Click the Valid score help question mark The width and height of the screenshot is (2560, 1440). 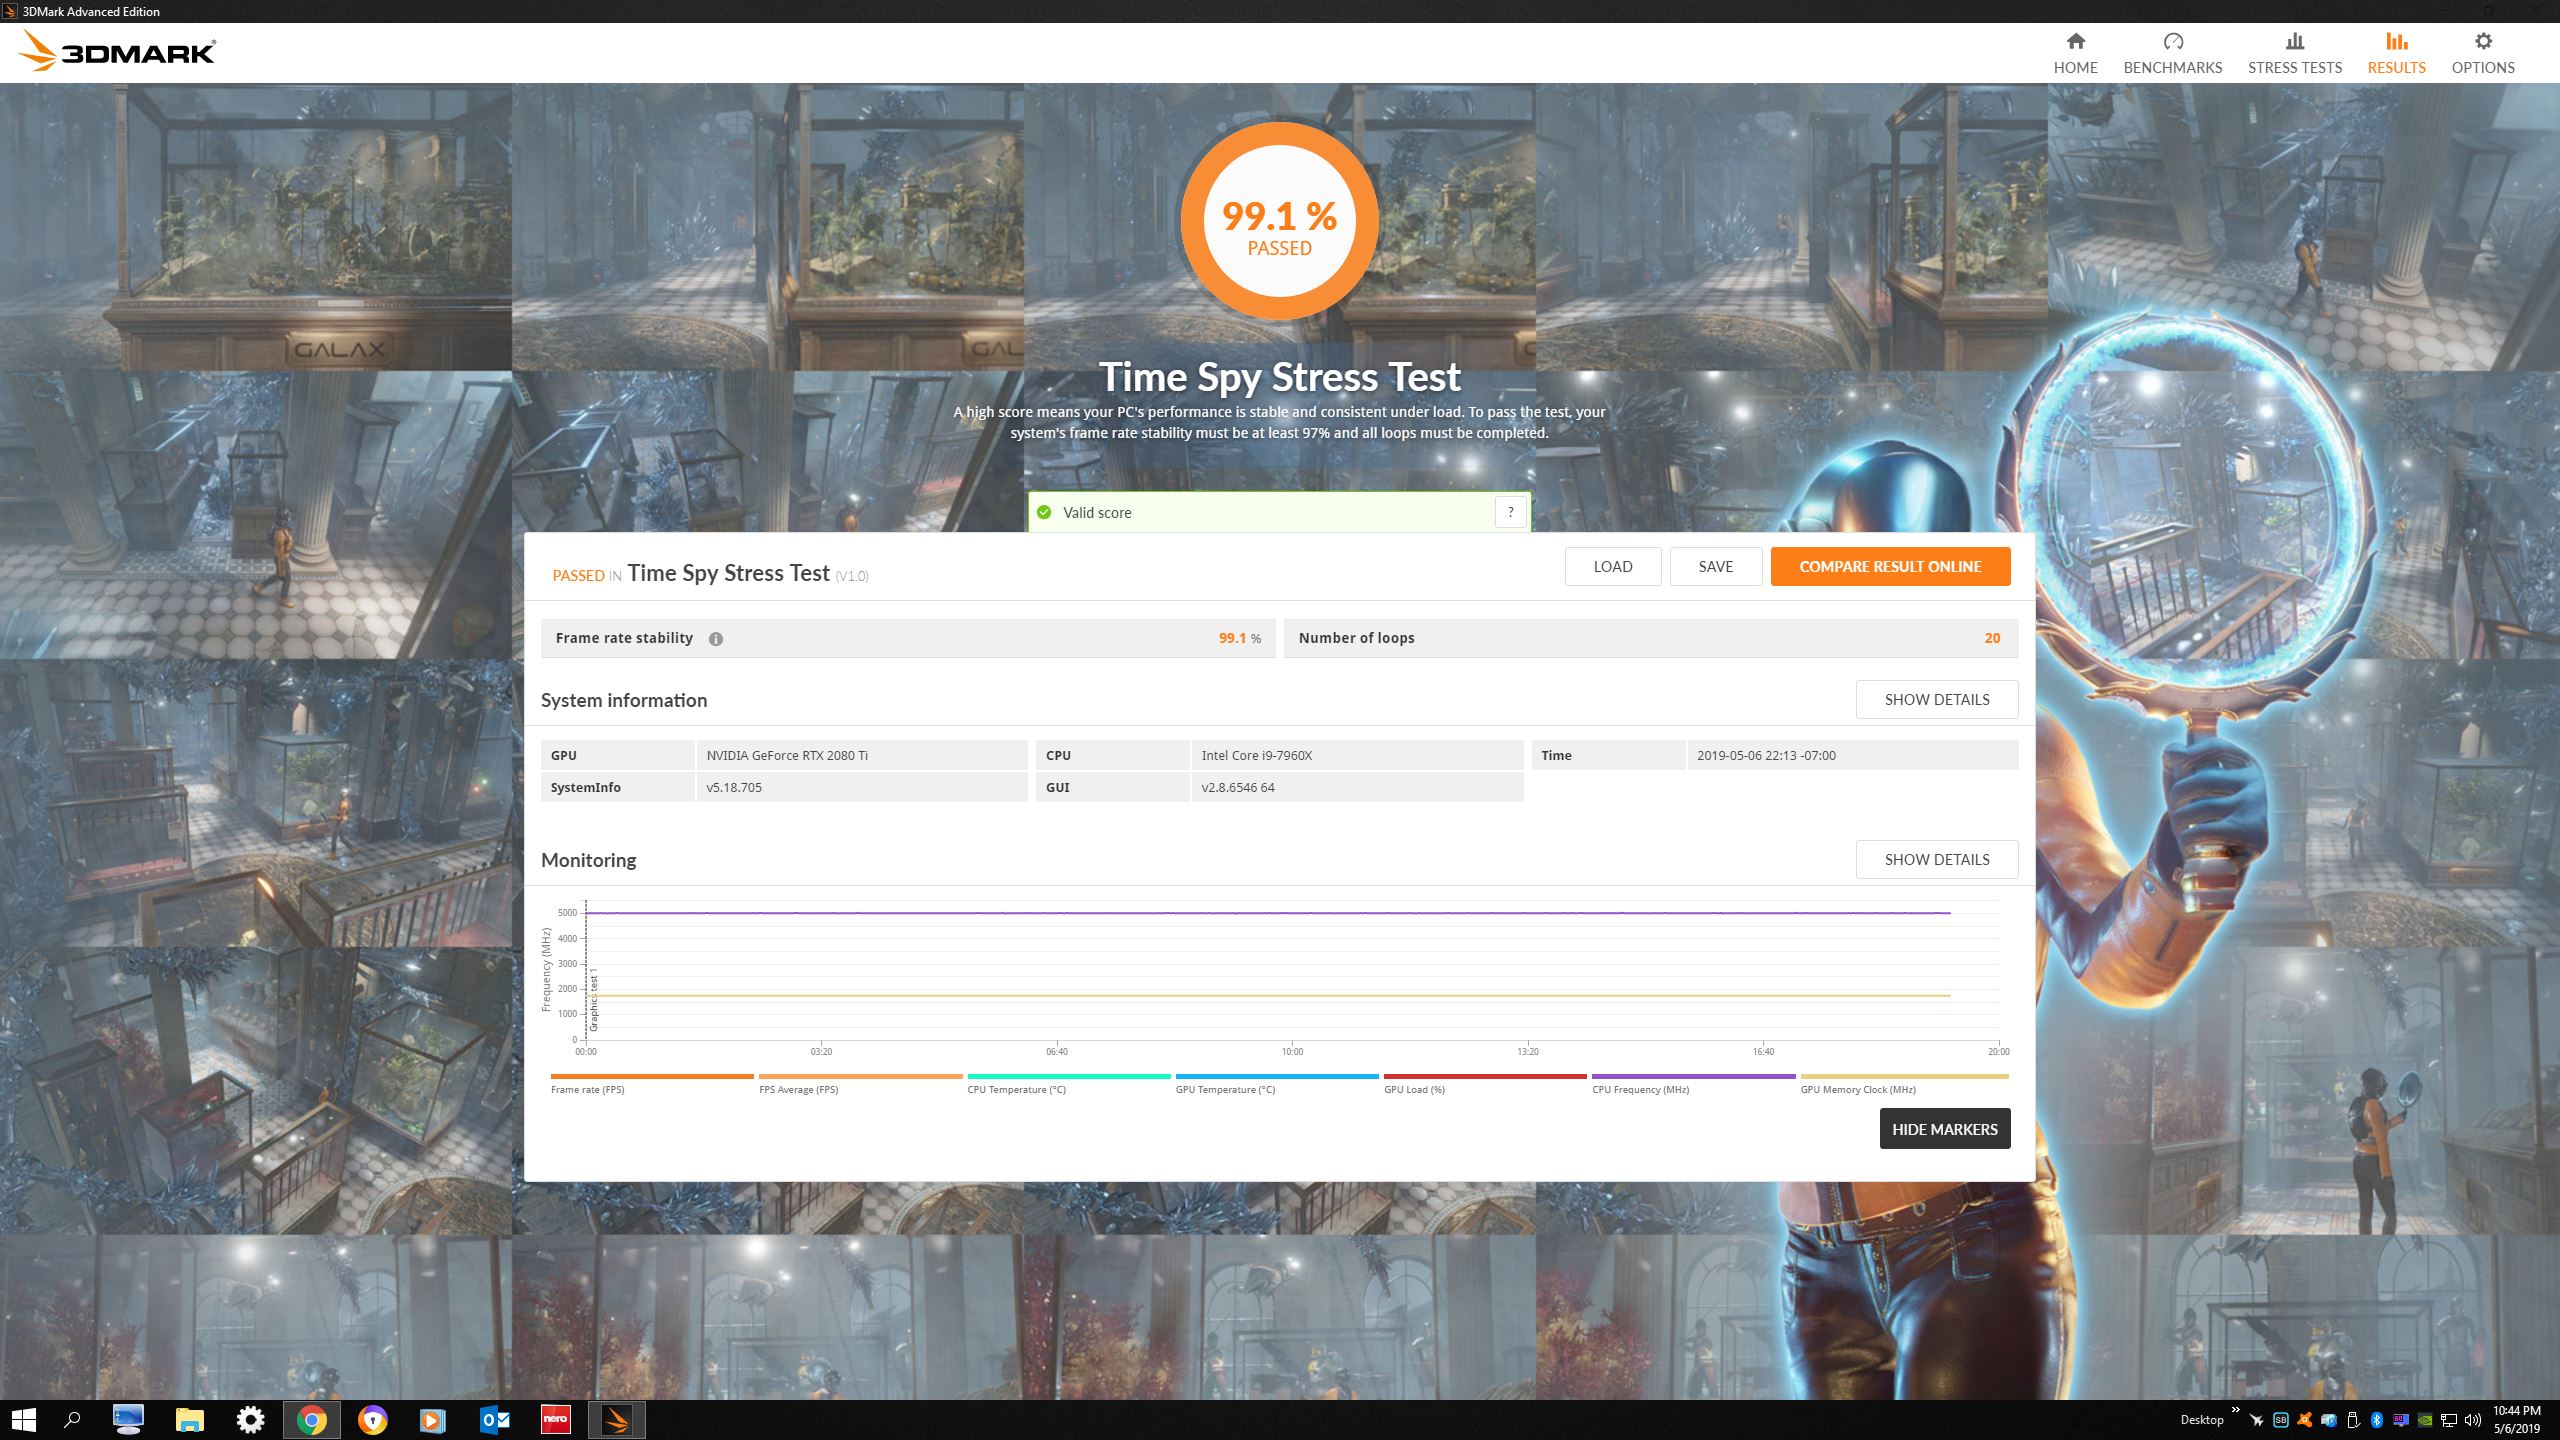1510,512
